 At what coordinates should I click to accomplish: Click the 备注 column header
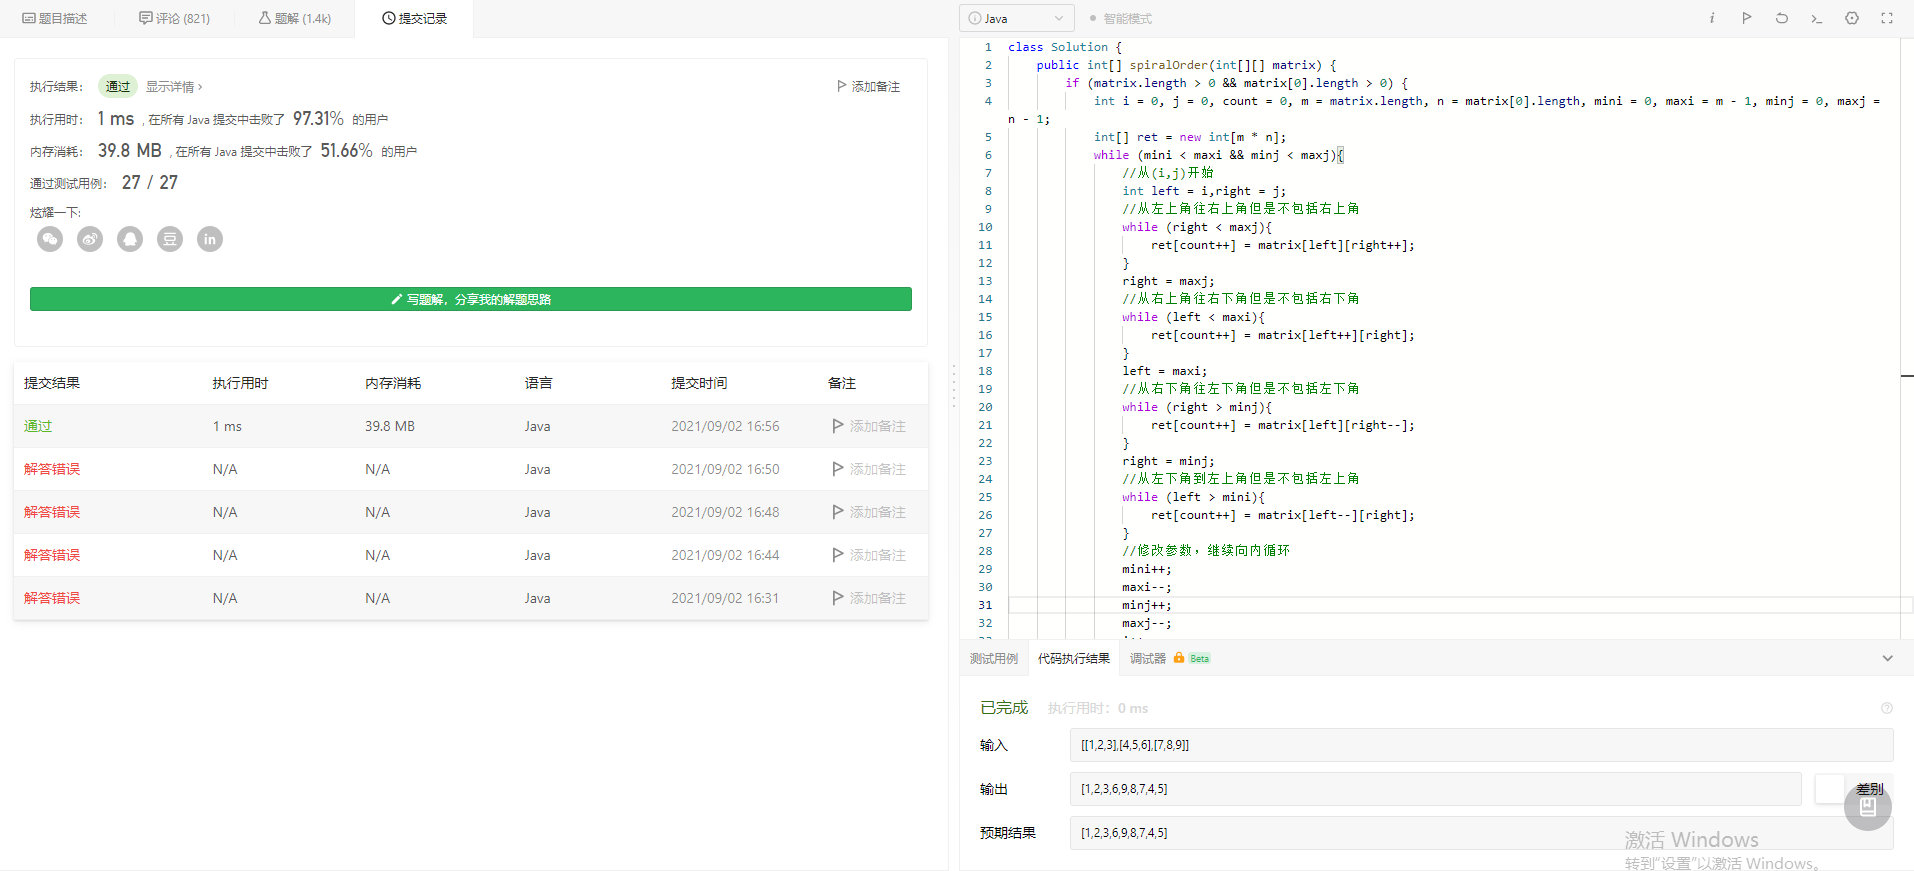pyautogui.click(x=842, y=383)
